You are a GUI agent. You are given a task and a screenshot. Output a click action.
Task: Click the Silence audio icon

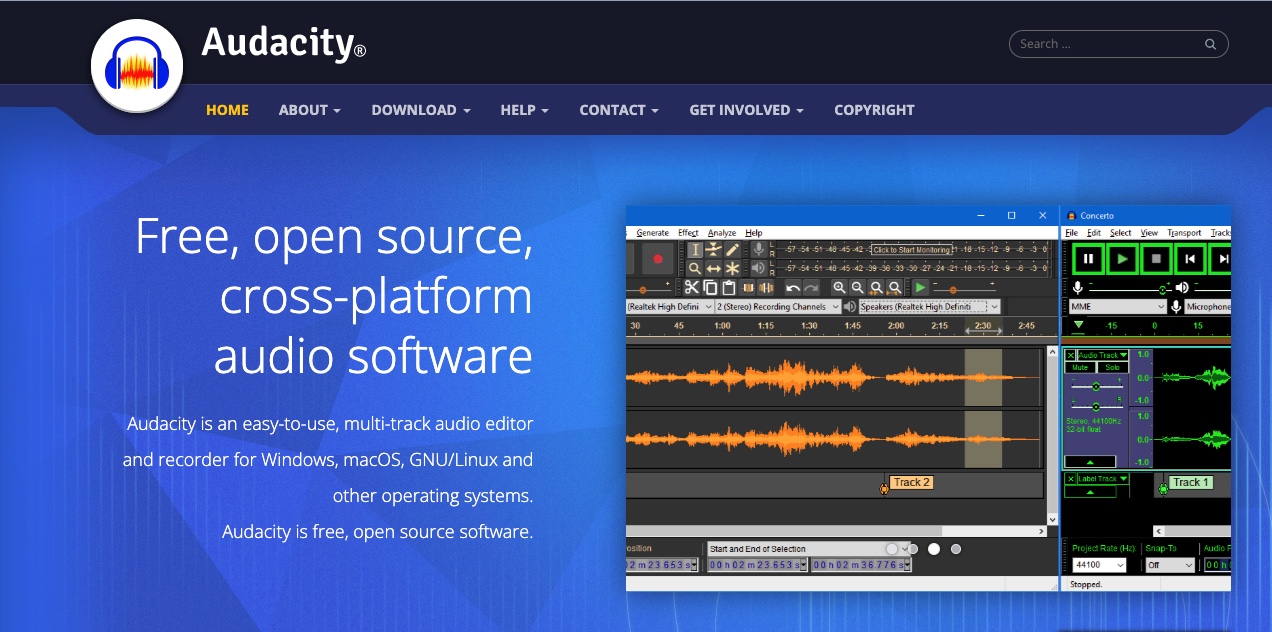(766, 288)
